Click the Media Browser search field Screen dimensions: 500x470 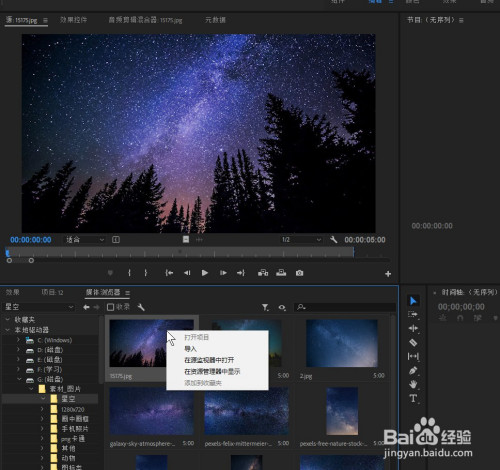click(x=345, y=307)
